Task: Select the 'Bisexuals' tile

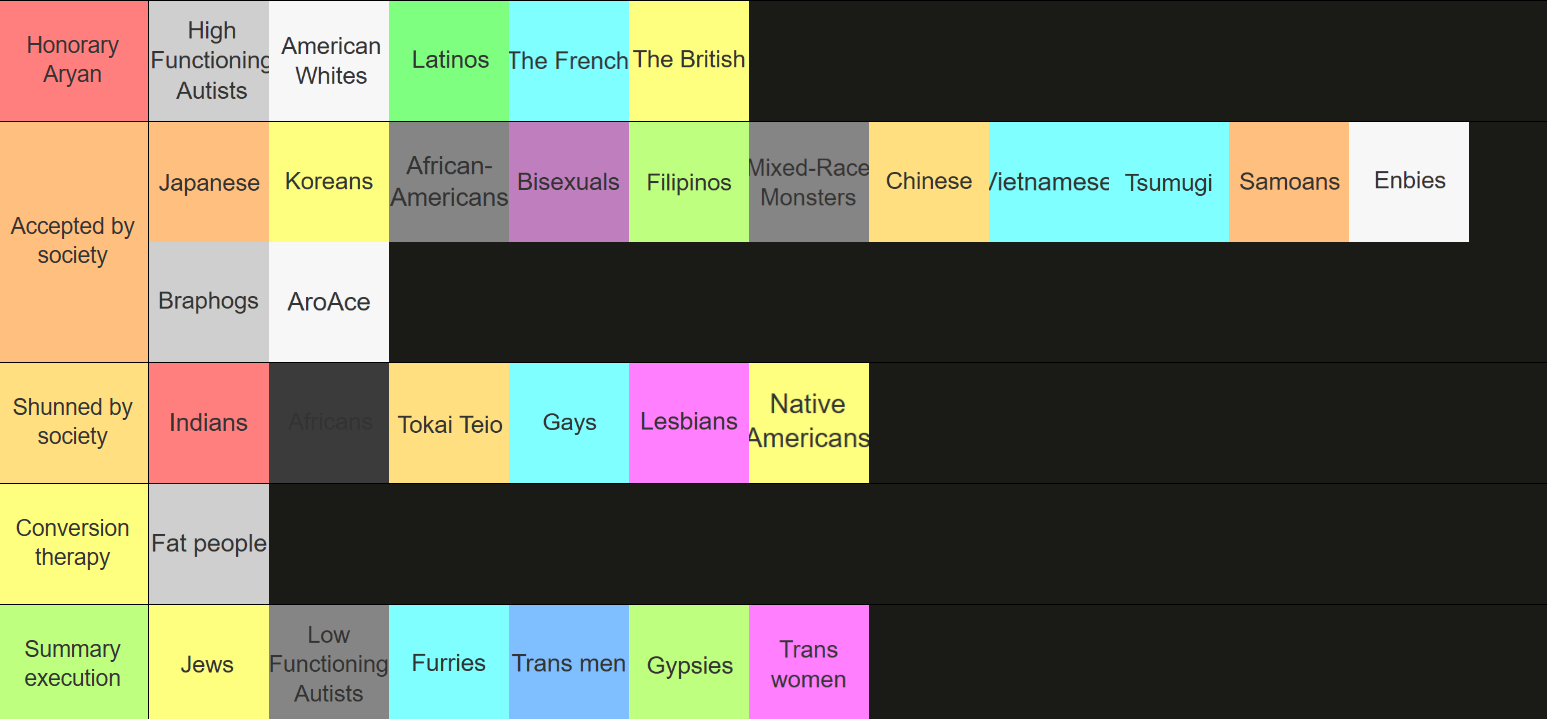Action: [x=569, y=182]
